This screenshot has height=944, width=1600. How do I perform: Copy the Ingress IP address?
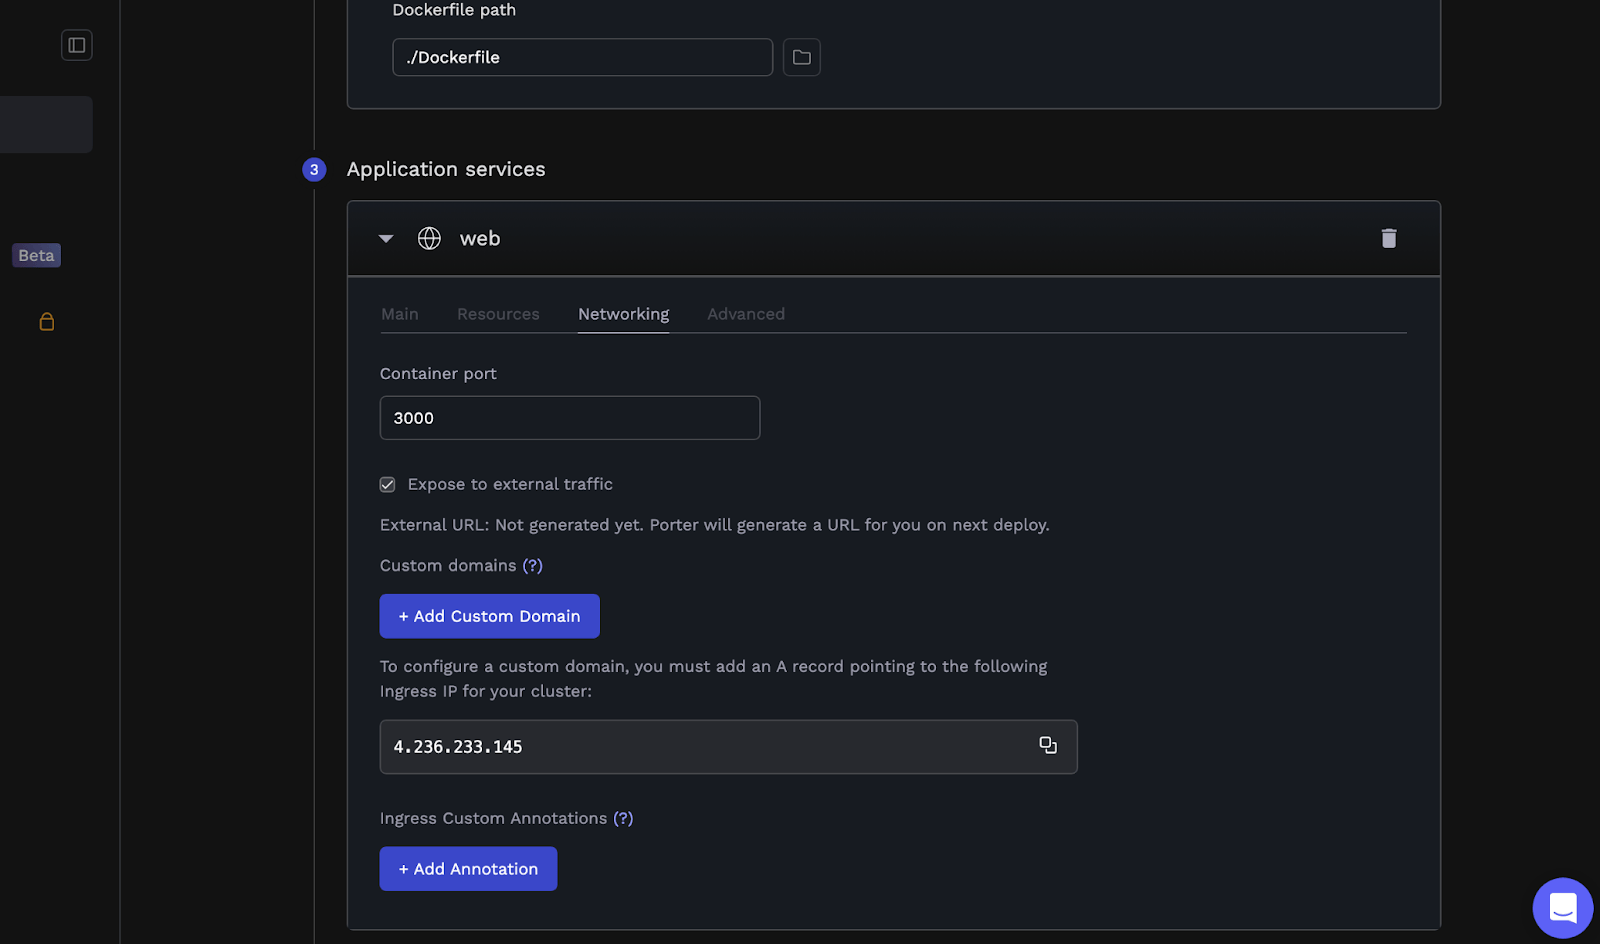coord(1048,745)
